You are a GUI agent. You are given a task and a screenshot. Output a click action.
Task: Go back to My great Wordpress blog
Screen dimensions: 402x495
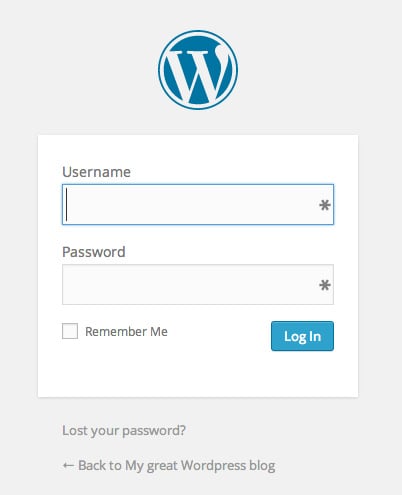169,466
